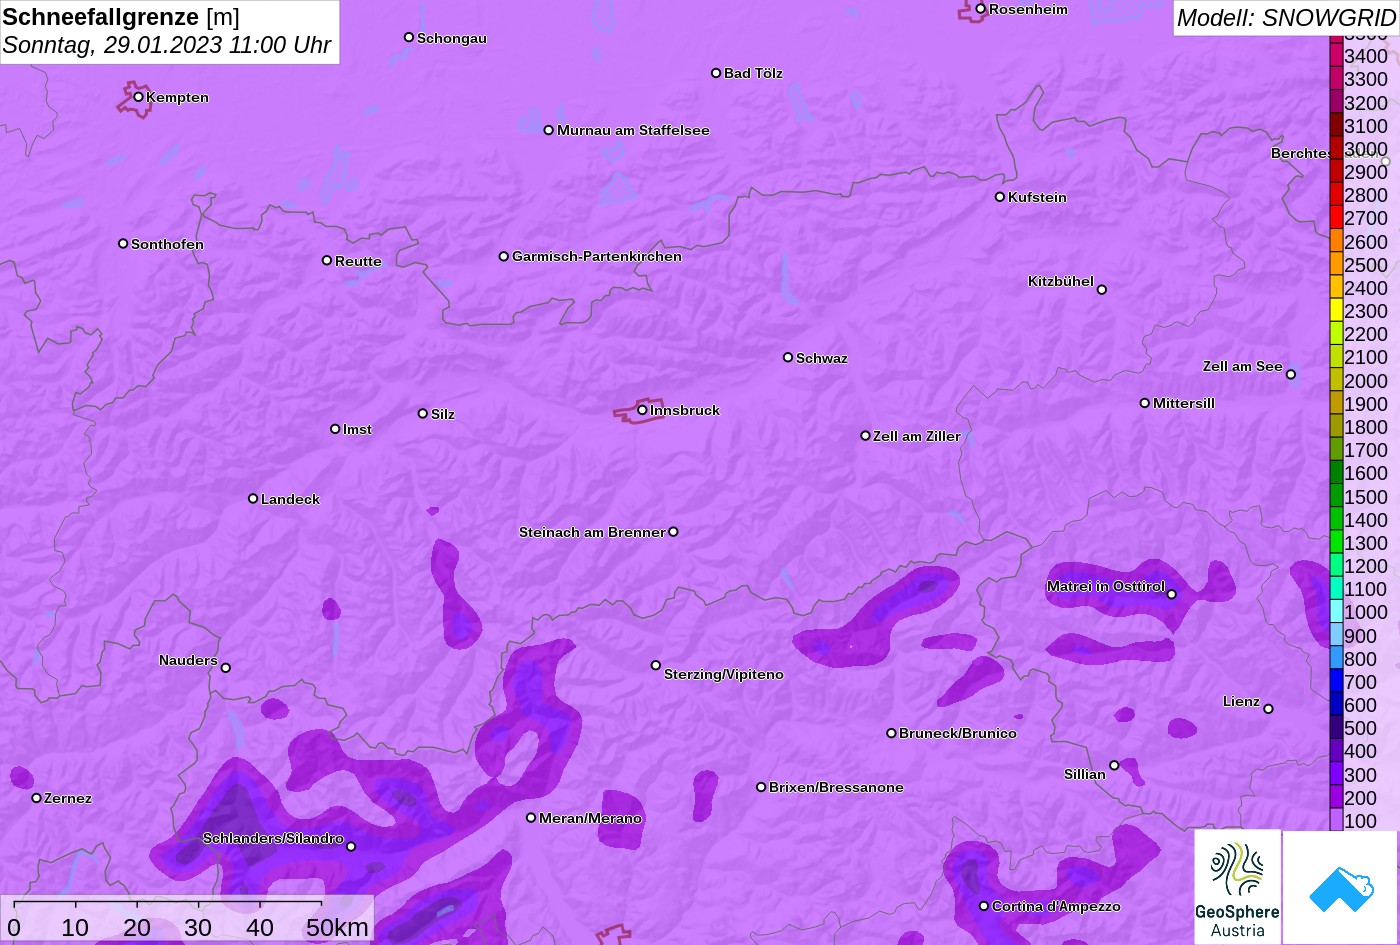Image resolution: width=1400 pixels, height=945 pixels.
Task: Click the Sonthofen town label
Action: pyautogui.click(x=167, y=244)
